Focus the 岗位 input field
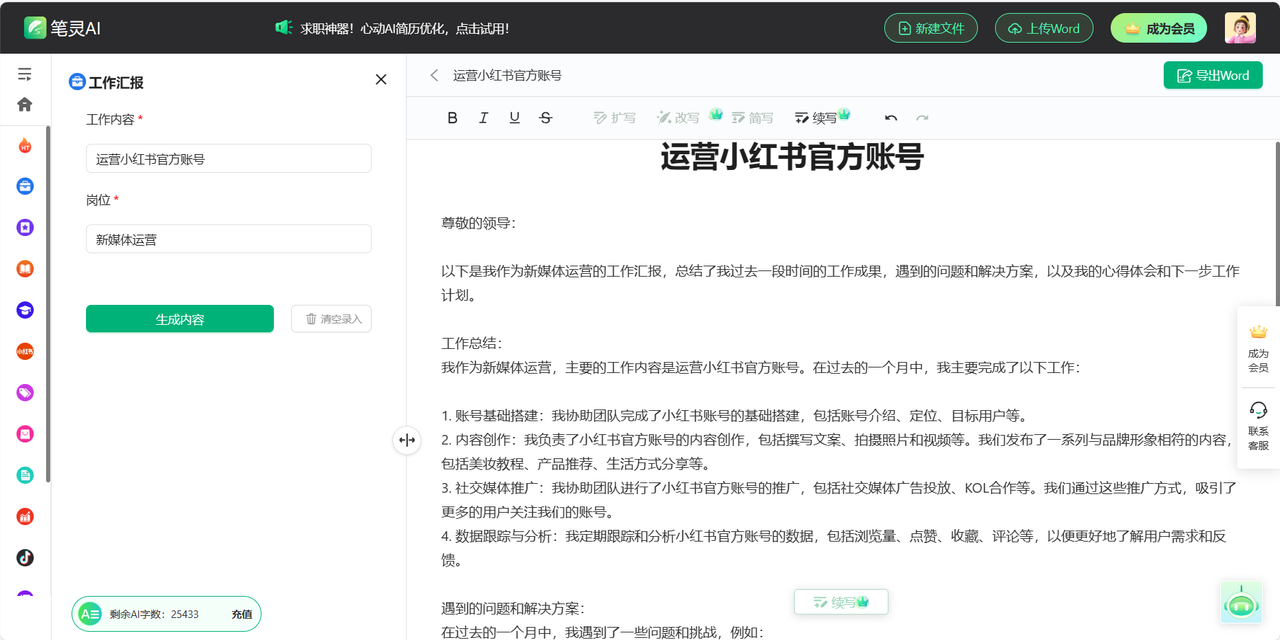 click(228, 239)
